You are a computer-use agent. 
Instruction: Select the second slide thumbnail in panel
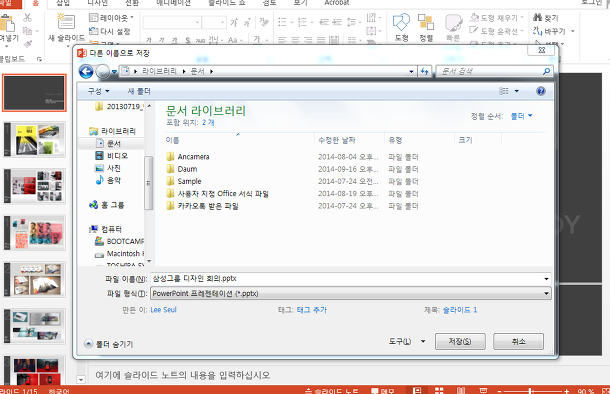coord(35,140)
